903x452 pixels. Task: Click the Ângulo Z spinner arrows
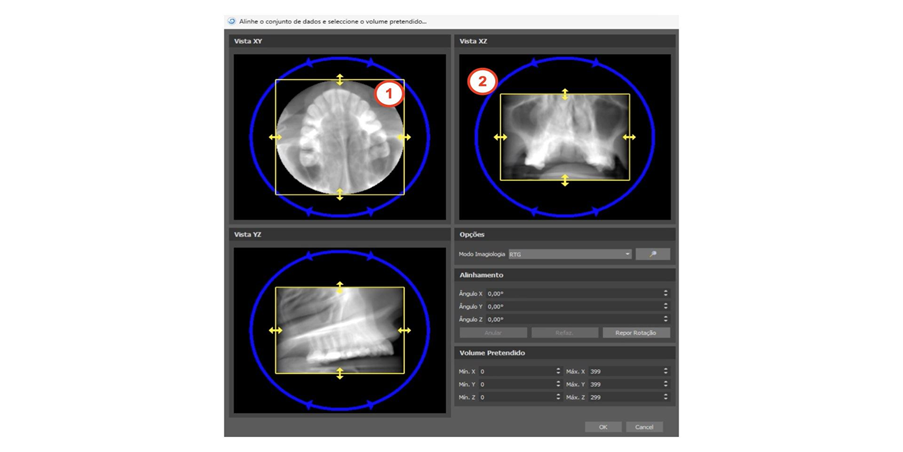click(x=665, y=319)
